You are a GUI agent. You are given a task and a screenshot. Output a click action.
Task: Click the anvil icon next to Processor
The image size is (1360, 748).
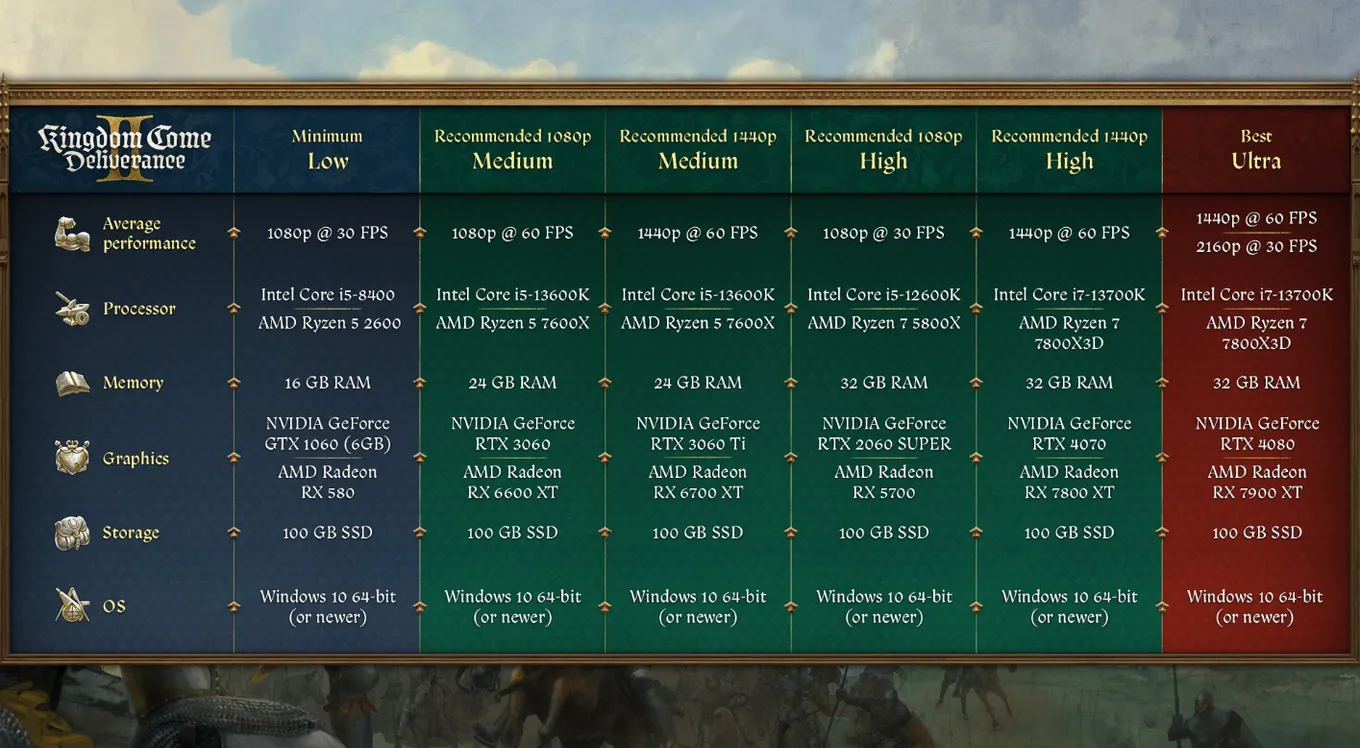(72, 309)
